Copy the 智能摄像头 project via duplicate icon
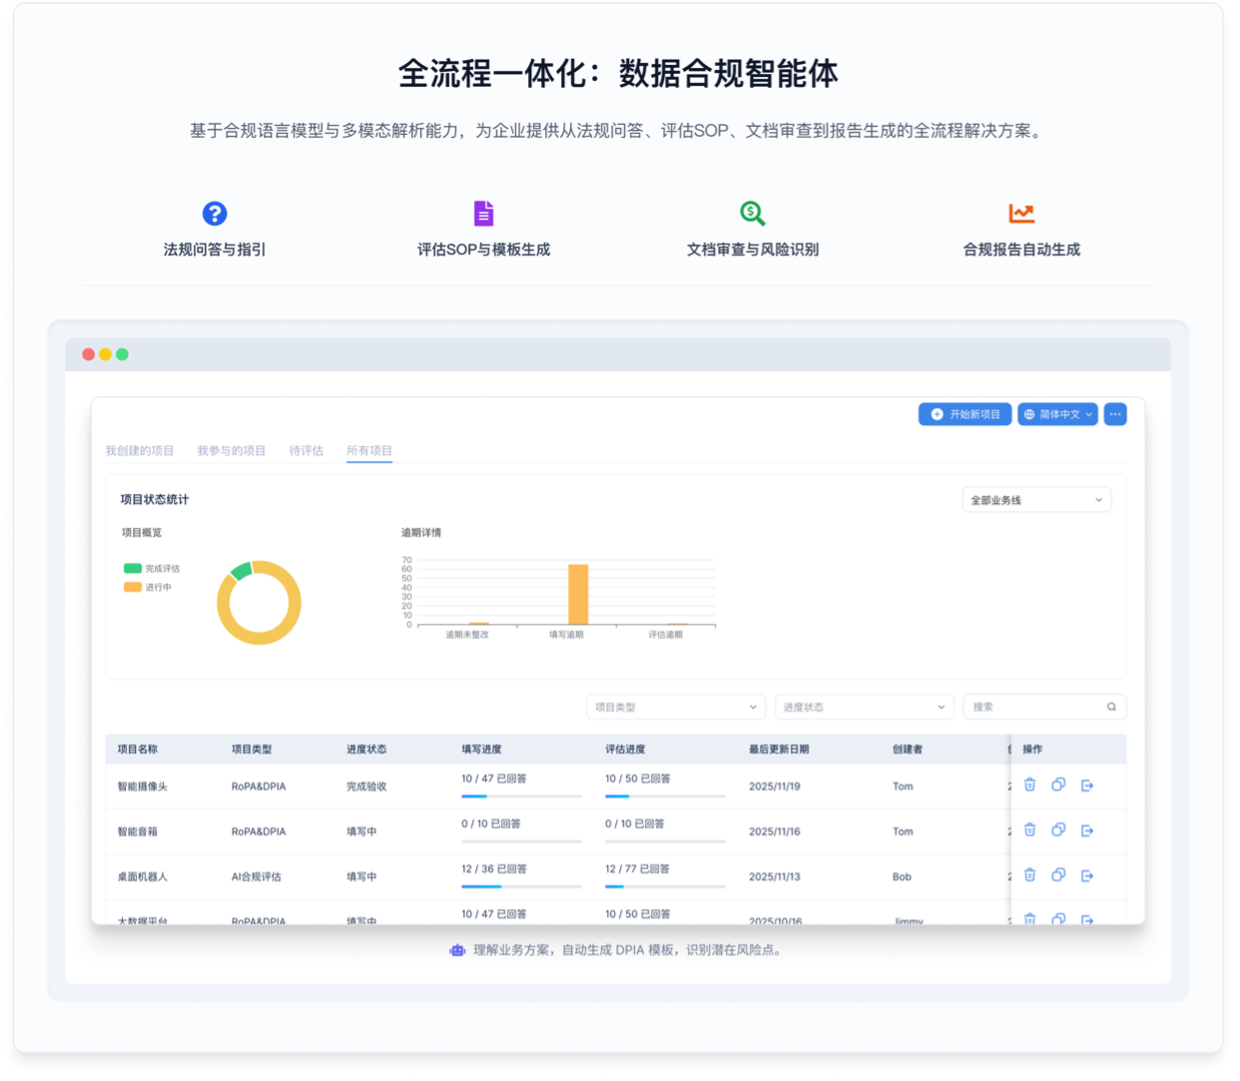 tap(1058, 785)
